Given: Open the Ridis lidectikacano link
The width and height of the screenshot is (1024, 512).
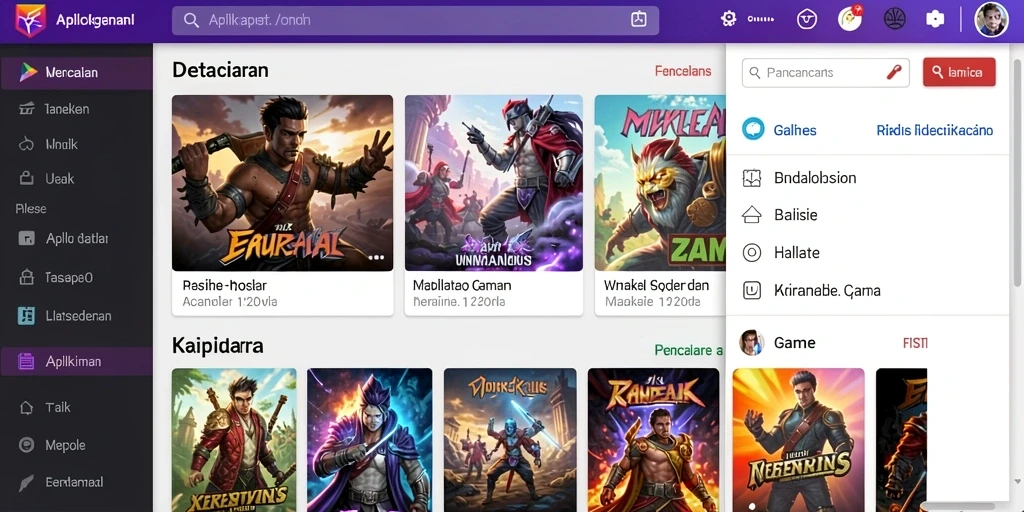Looking at the screenshot, I should (x=935, y=130).
